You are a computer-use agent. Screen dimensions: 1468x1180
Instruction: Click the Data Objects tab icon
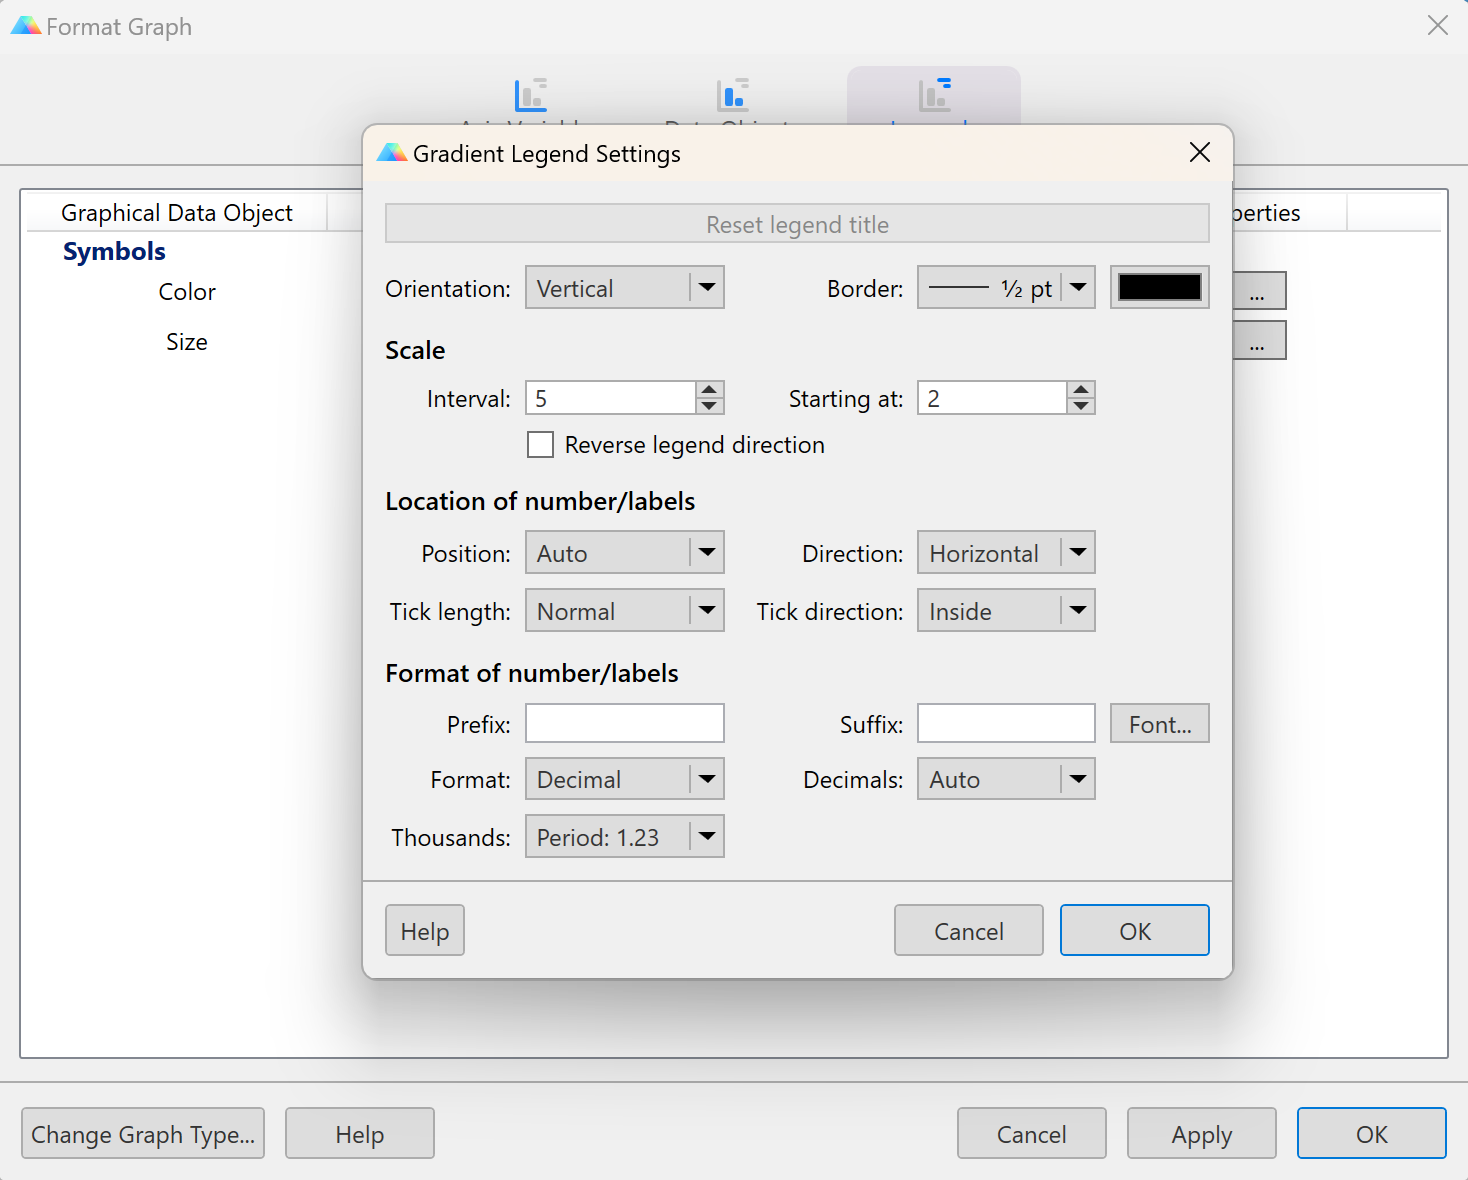pos(733,95)
